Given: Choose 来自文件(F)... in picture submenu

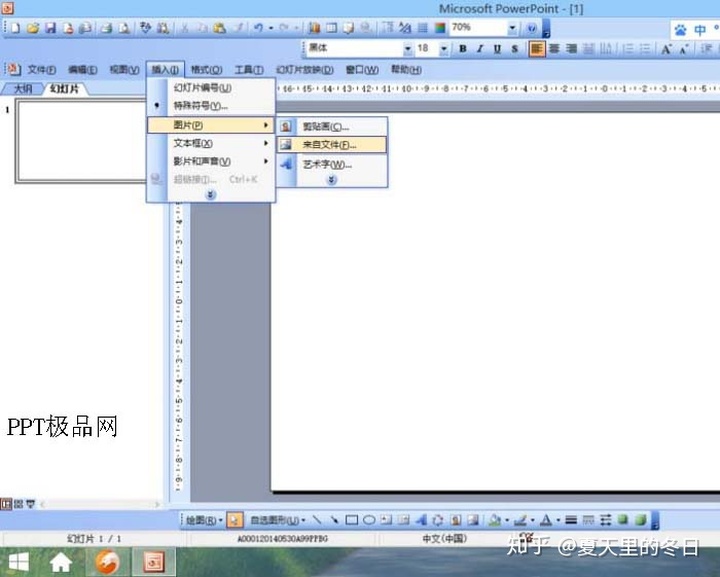Looking at the screenshot, I should [x=332, y=145].
